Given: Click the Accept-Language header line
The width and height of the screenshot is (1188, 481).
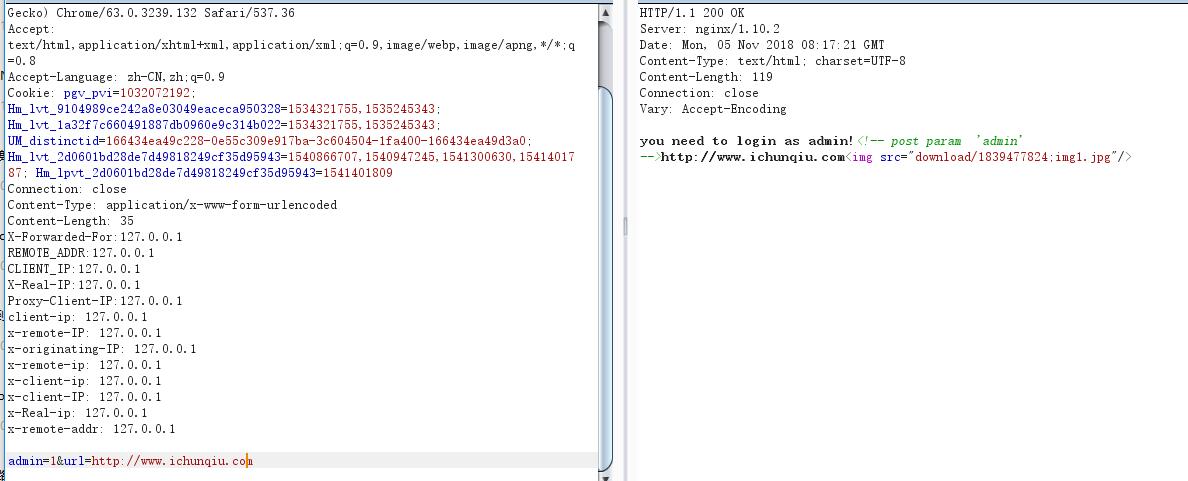Looking at the screenshot, I should [116, 77].
